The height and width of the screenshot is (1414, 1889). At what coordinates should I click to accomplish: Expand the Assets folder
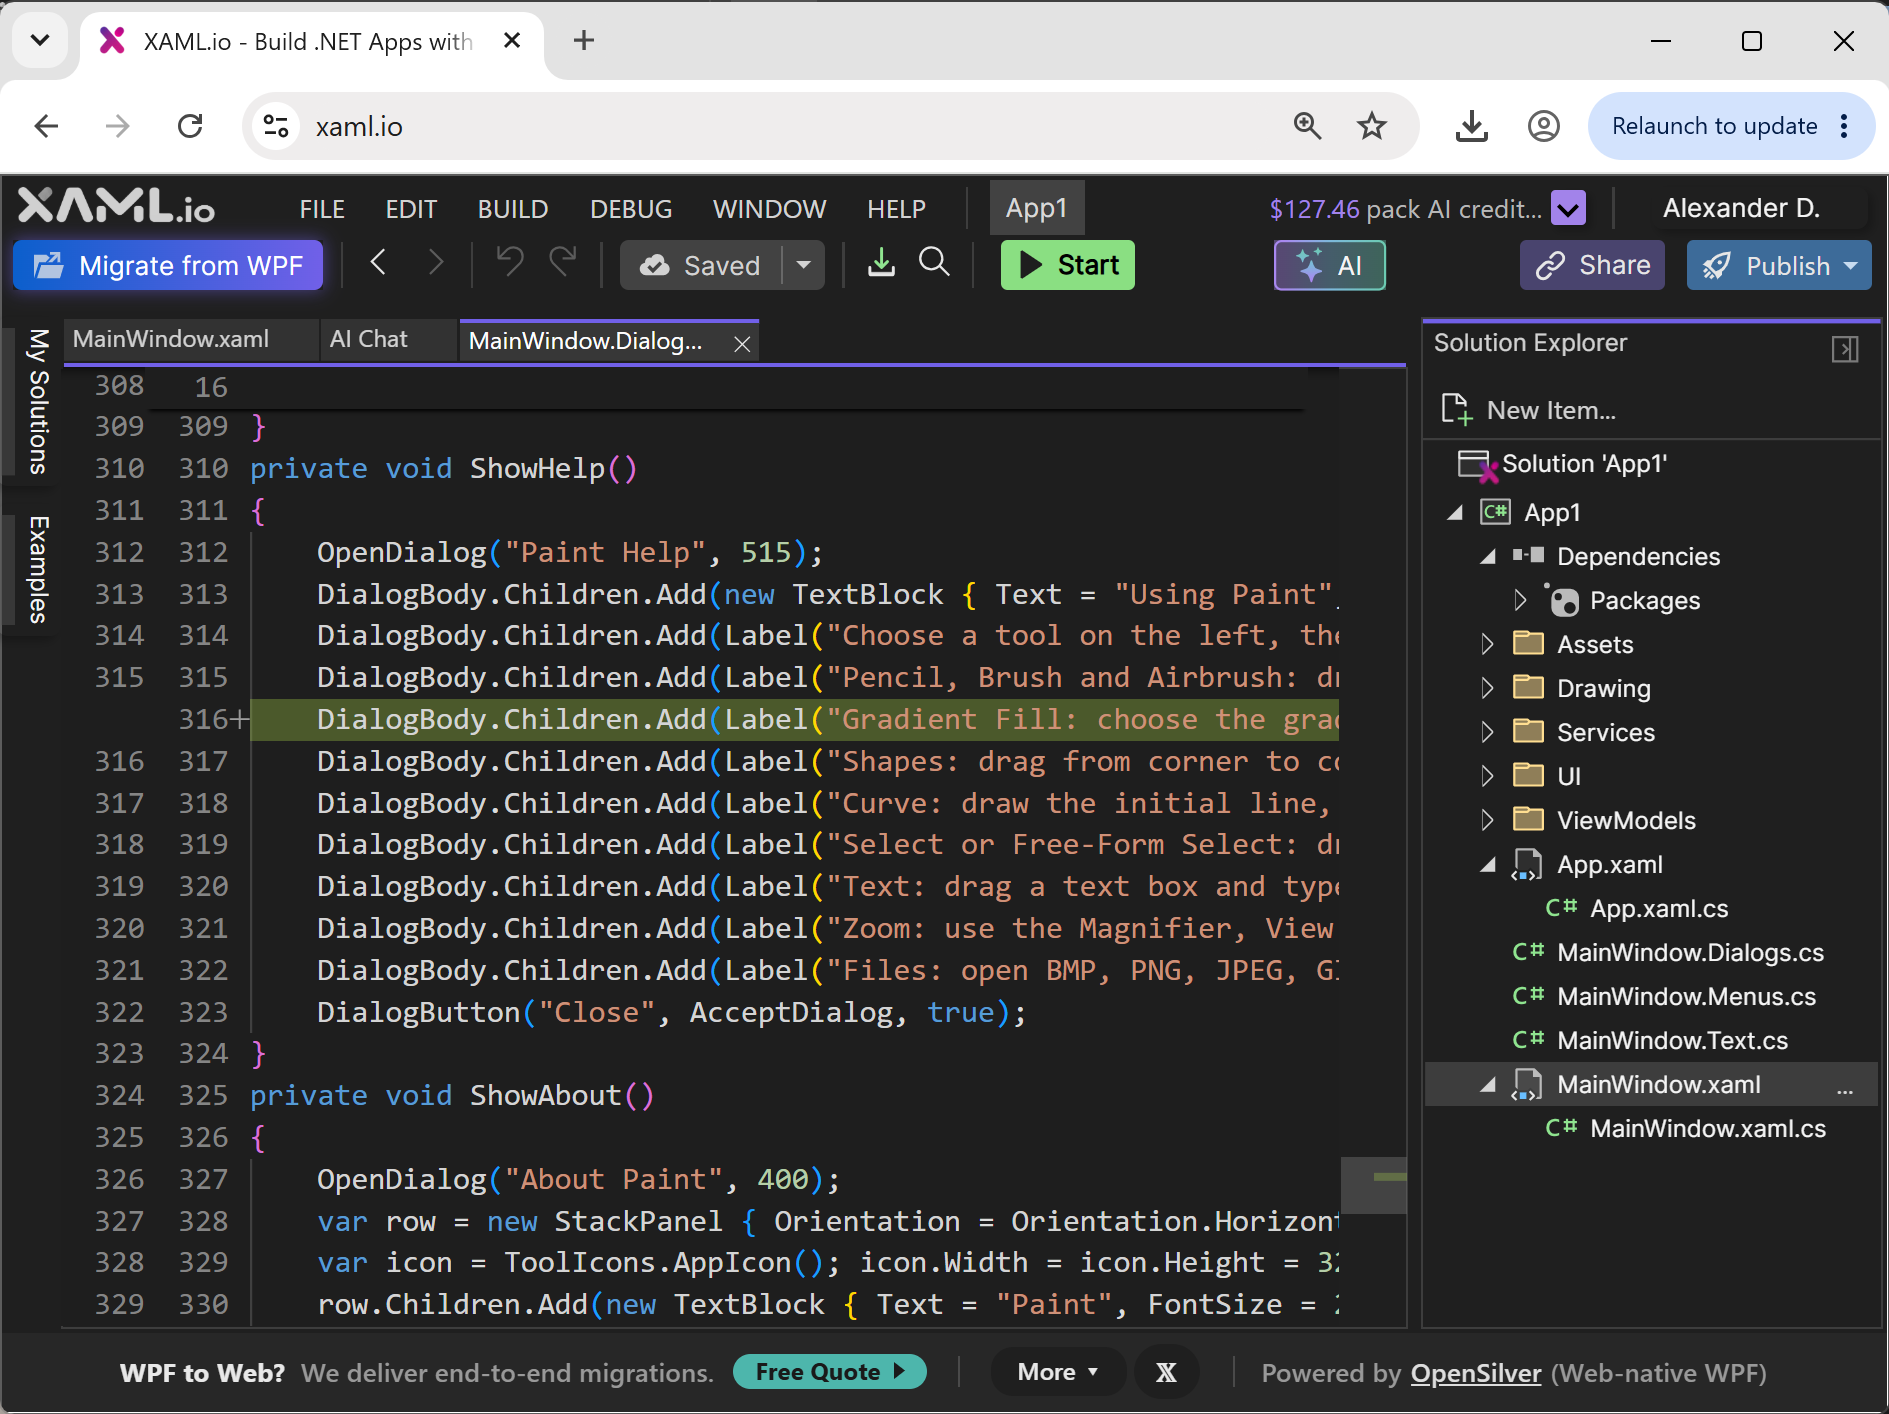(x=1488, y=644)
